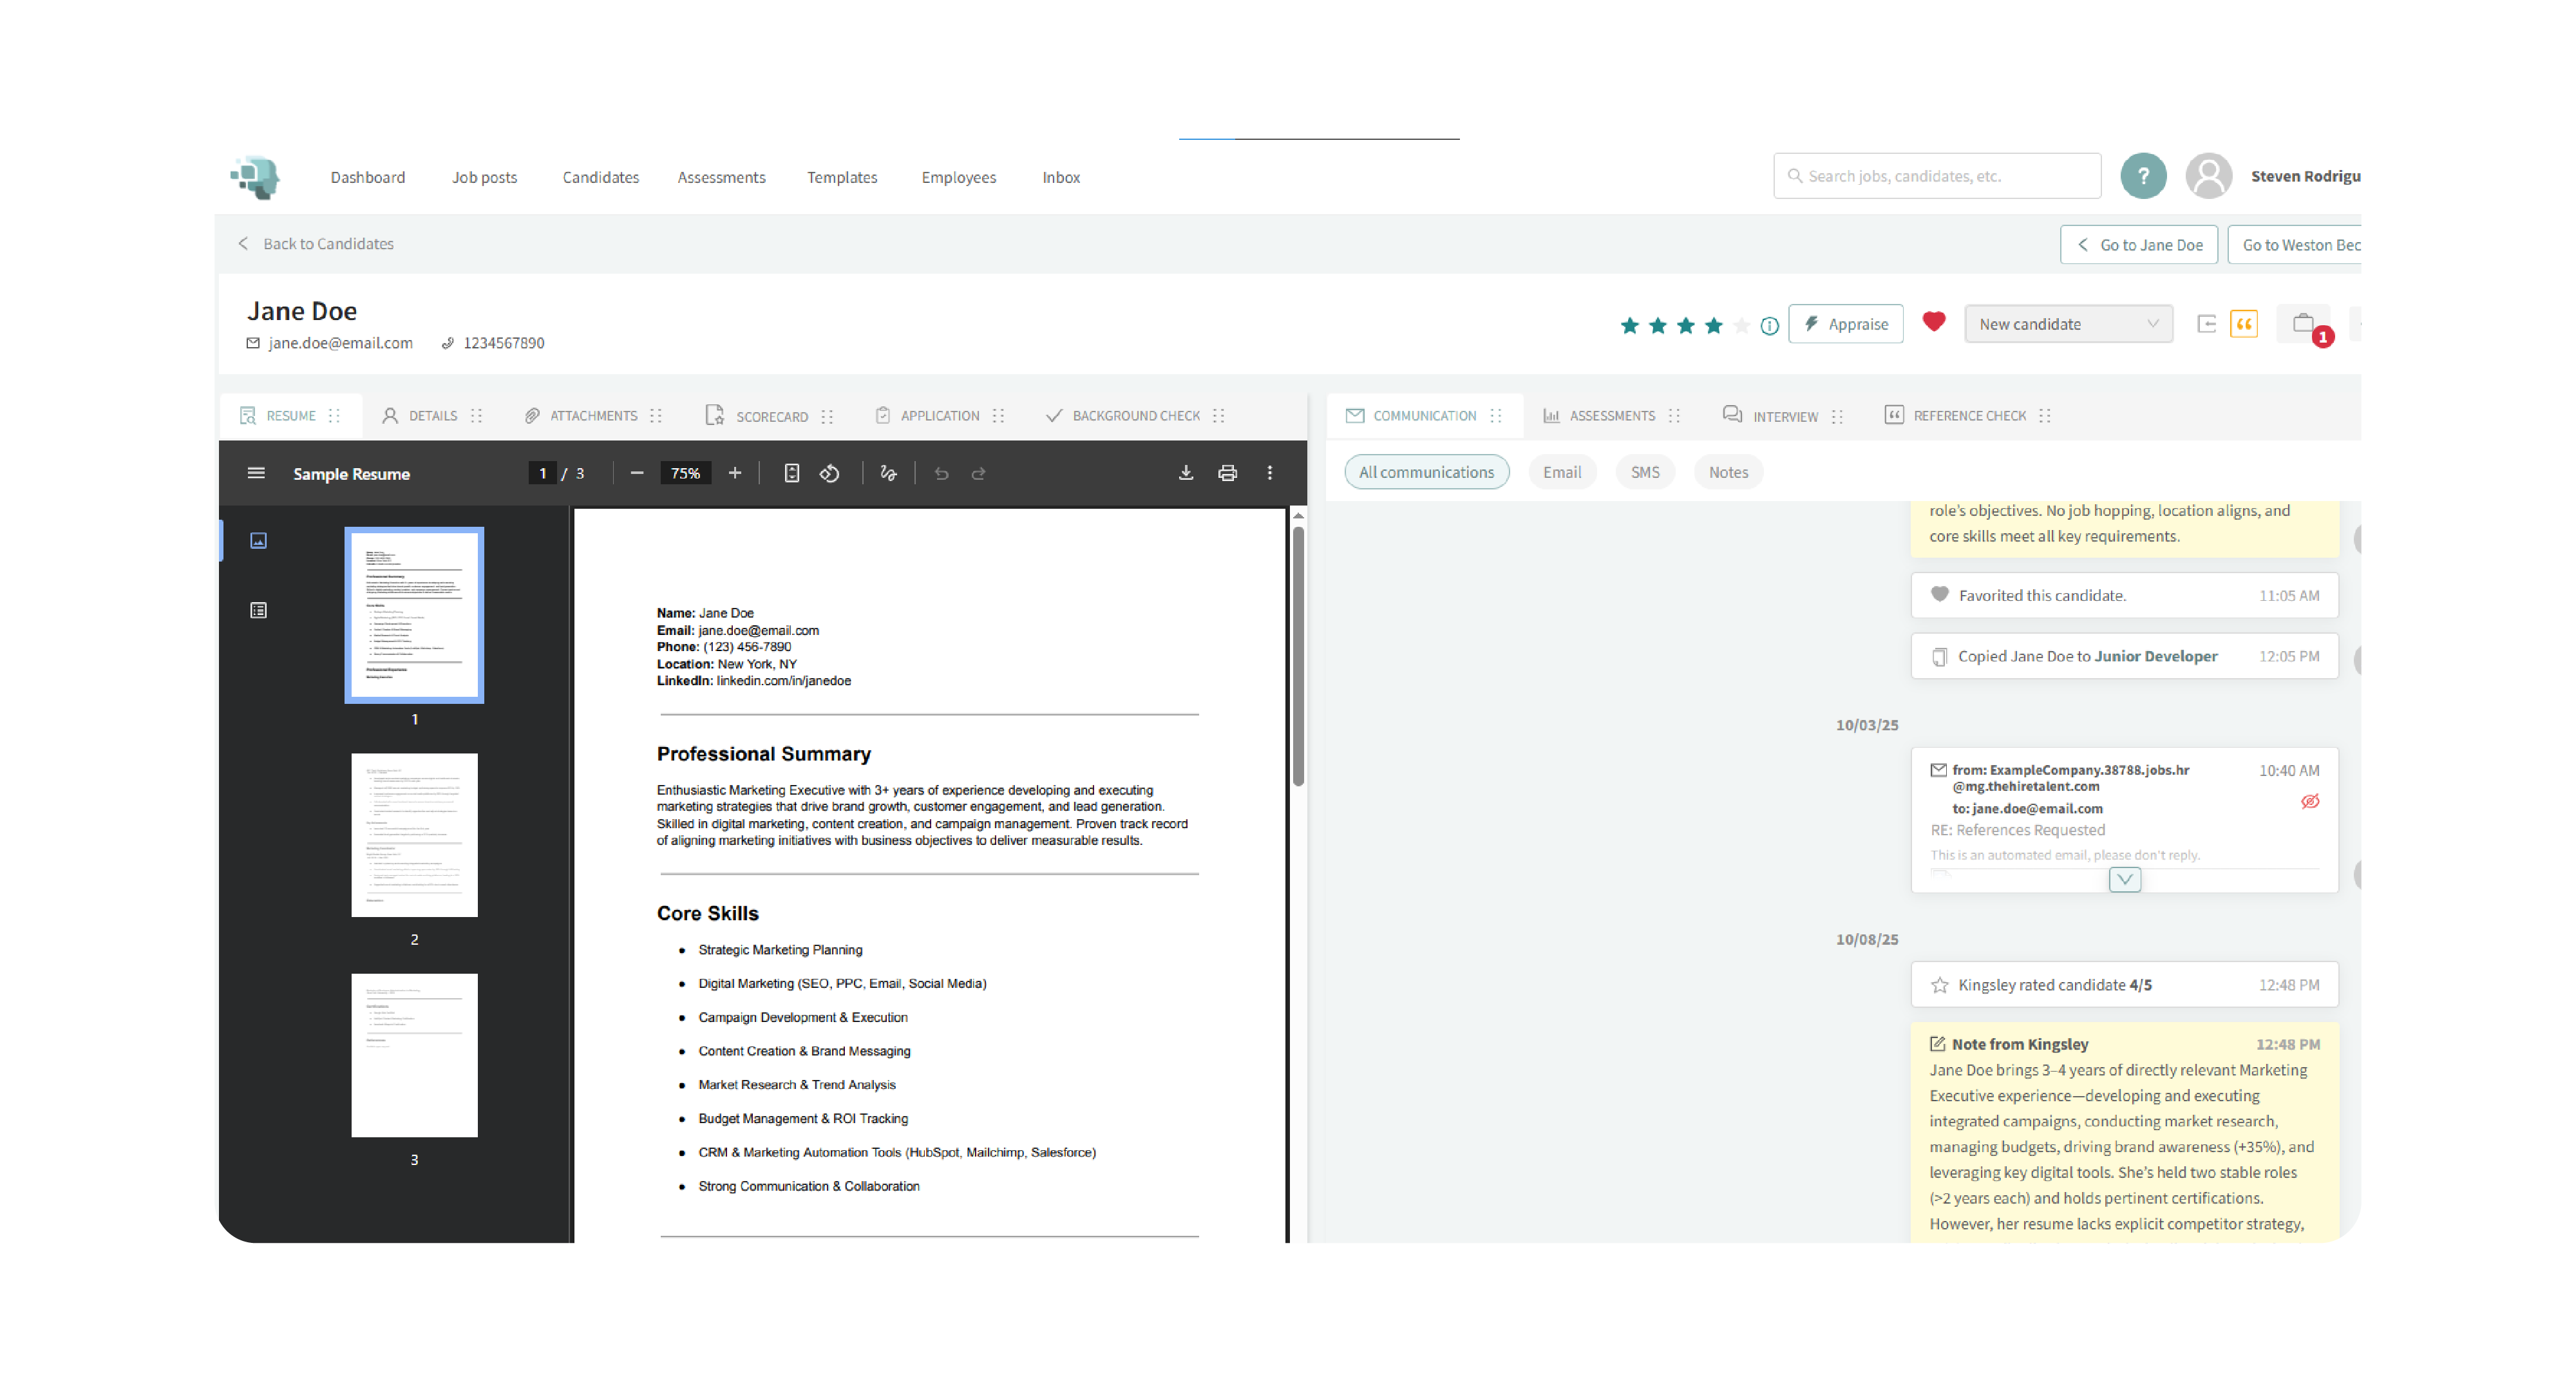Toggle the red favorite heart
This screenshot has height=1382, width=2576.
pyautogui.click(x=1933, y=322)
